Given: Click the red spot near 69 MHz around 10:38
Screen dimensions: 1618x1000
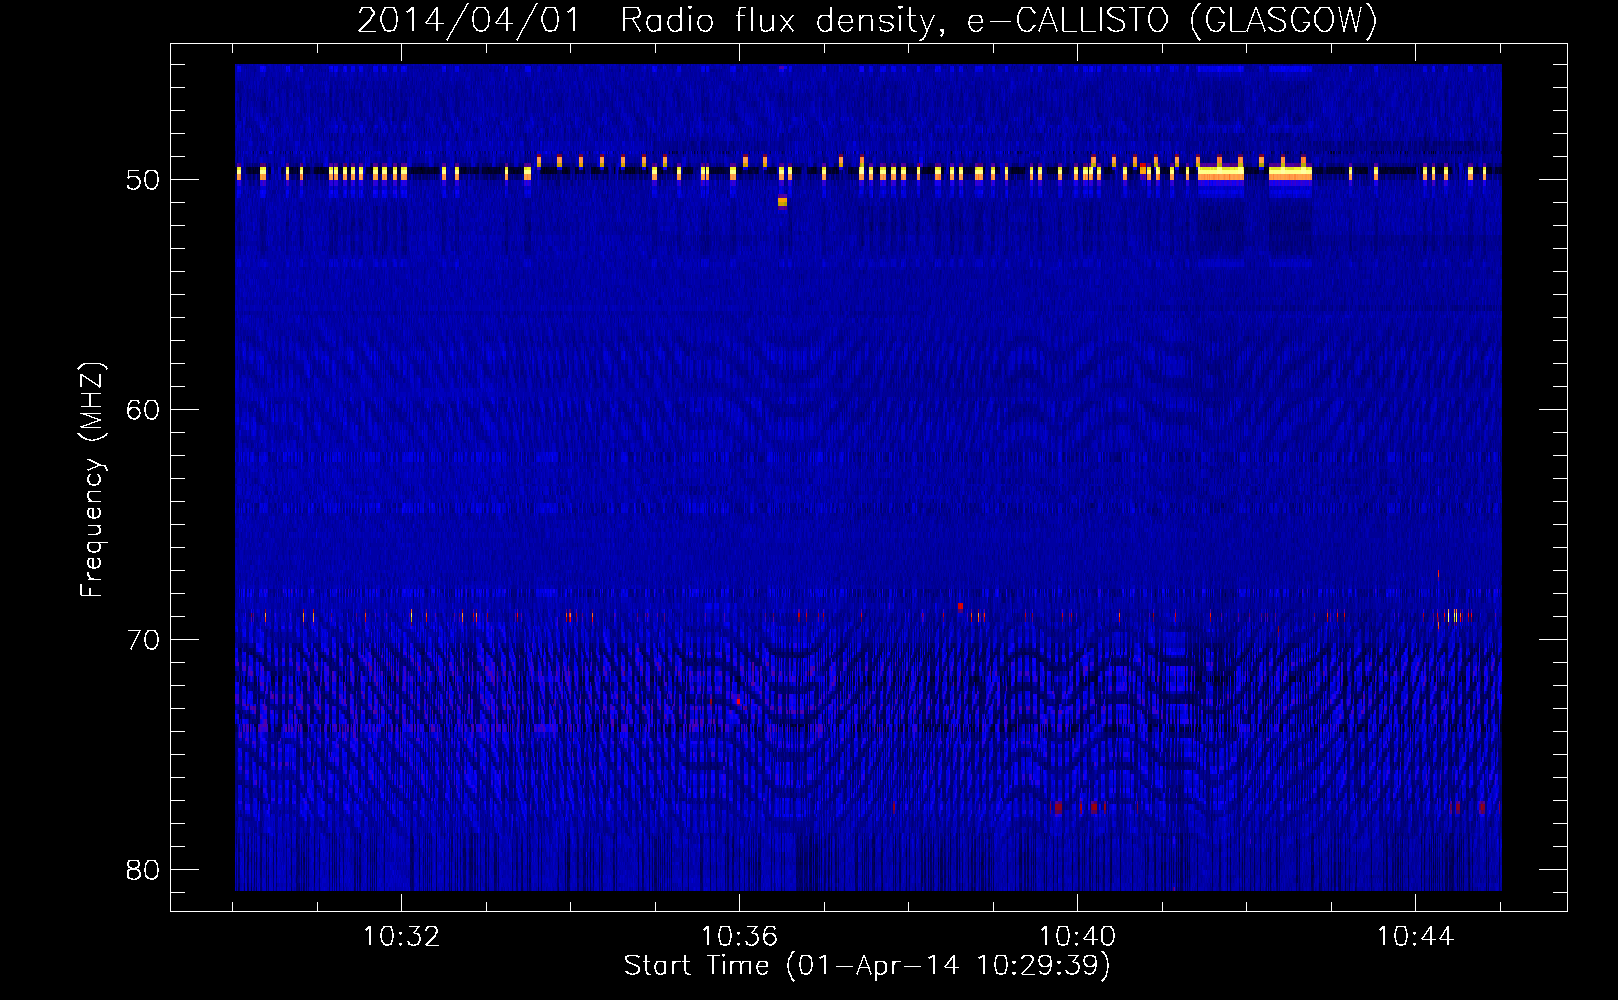Looking at the screenshot, I should (x=960, y=607).
